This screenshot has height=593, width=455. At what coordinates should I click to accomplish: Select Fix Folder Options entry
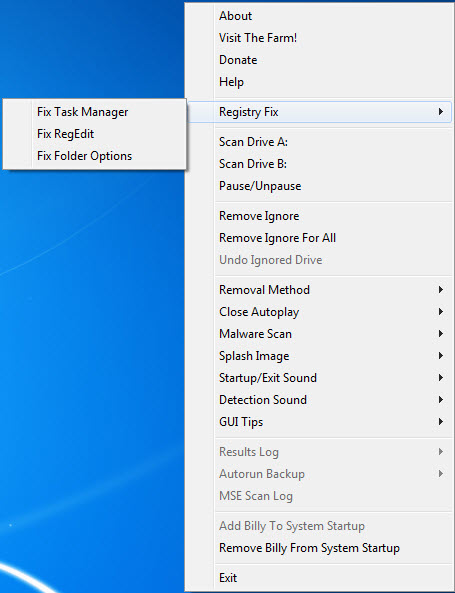[x=94, y=156]
